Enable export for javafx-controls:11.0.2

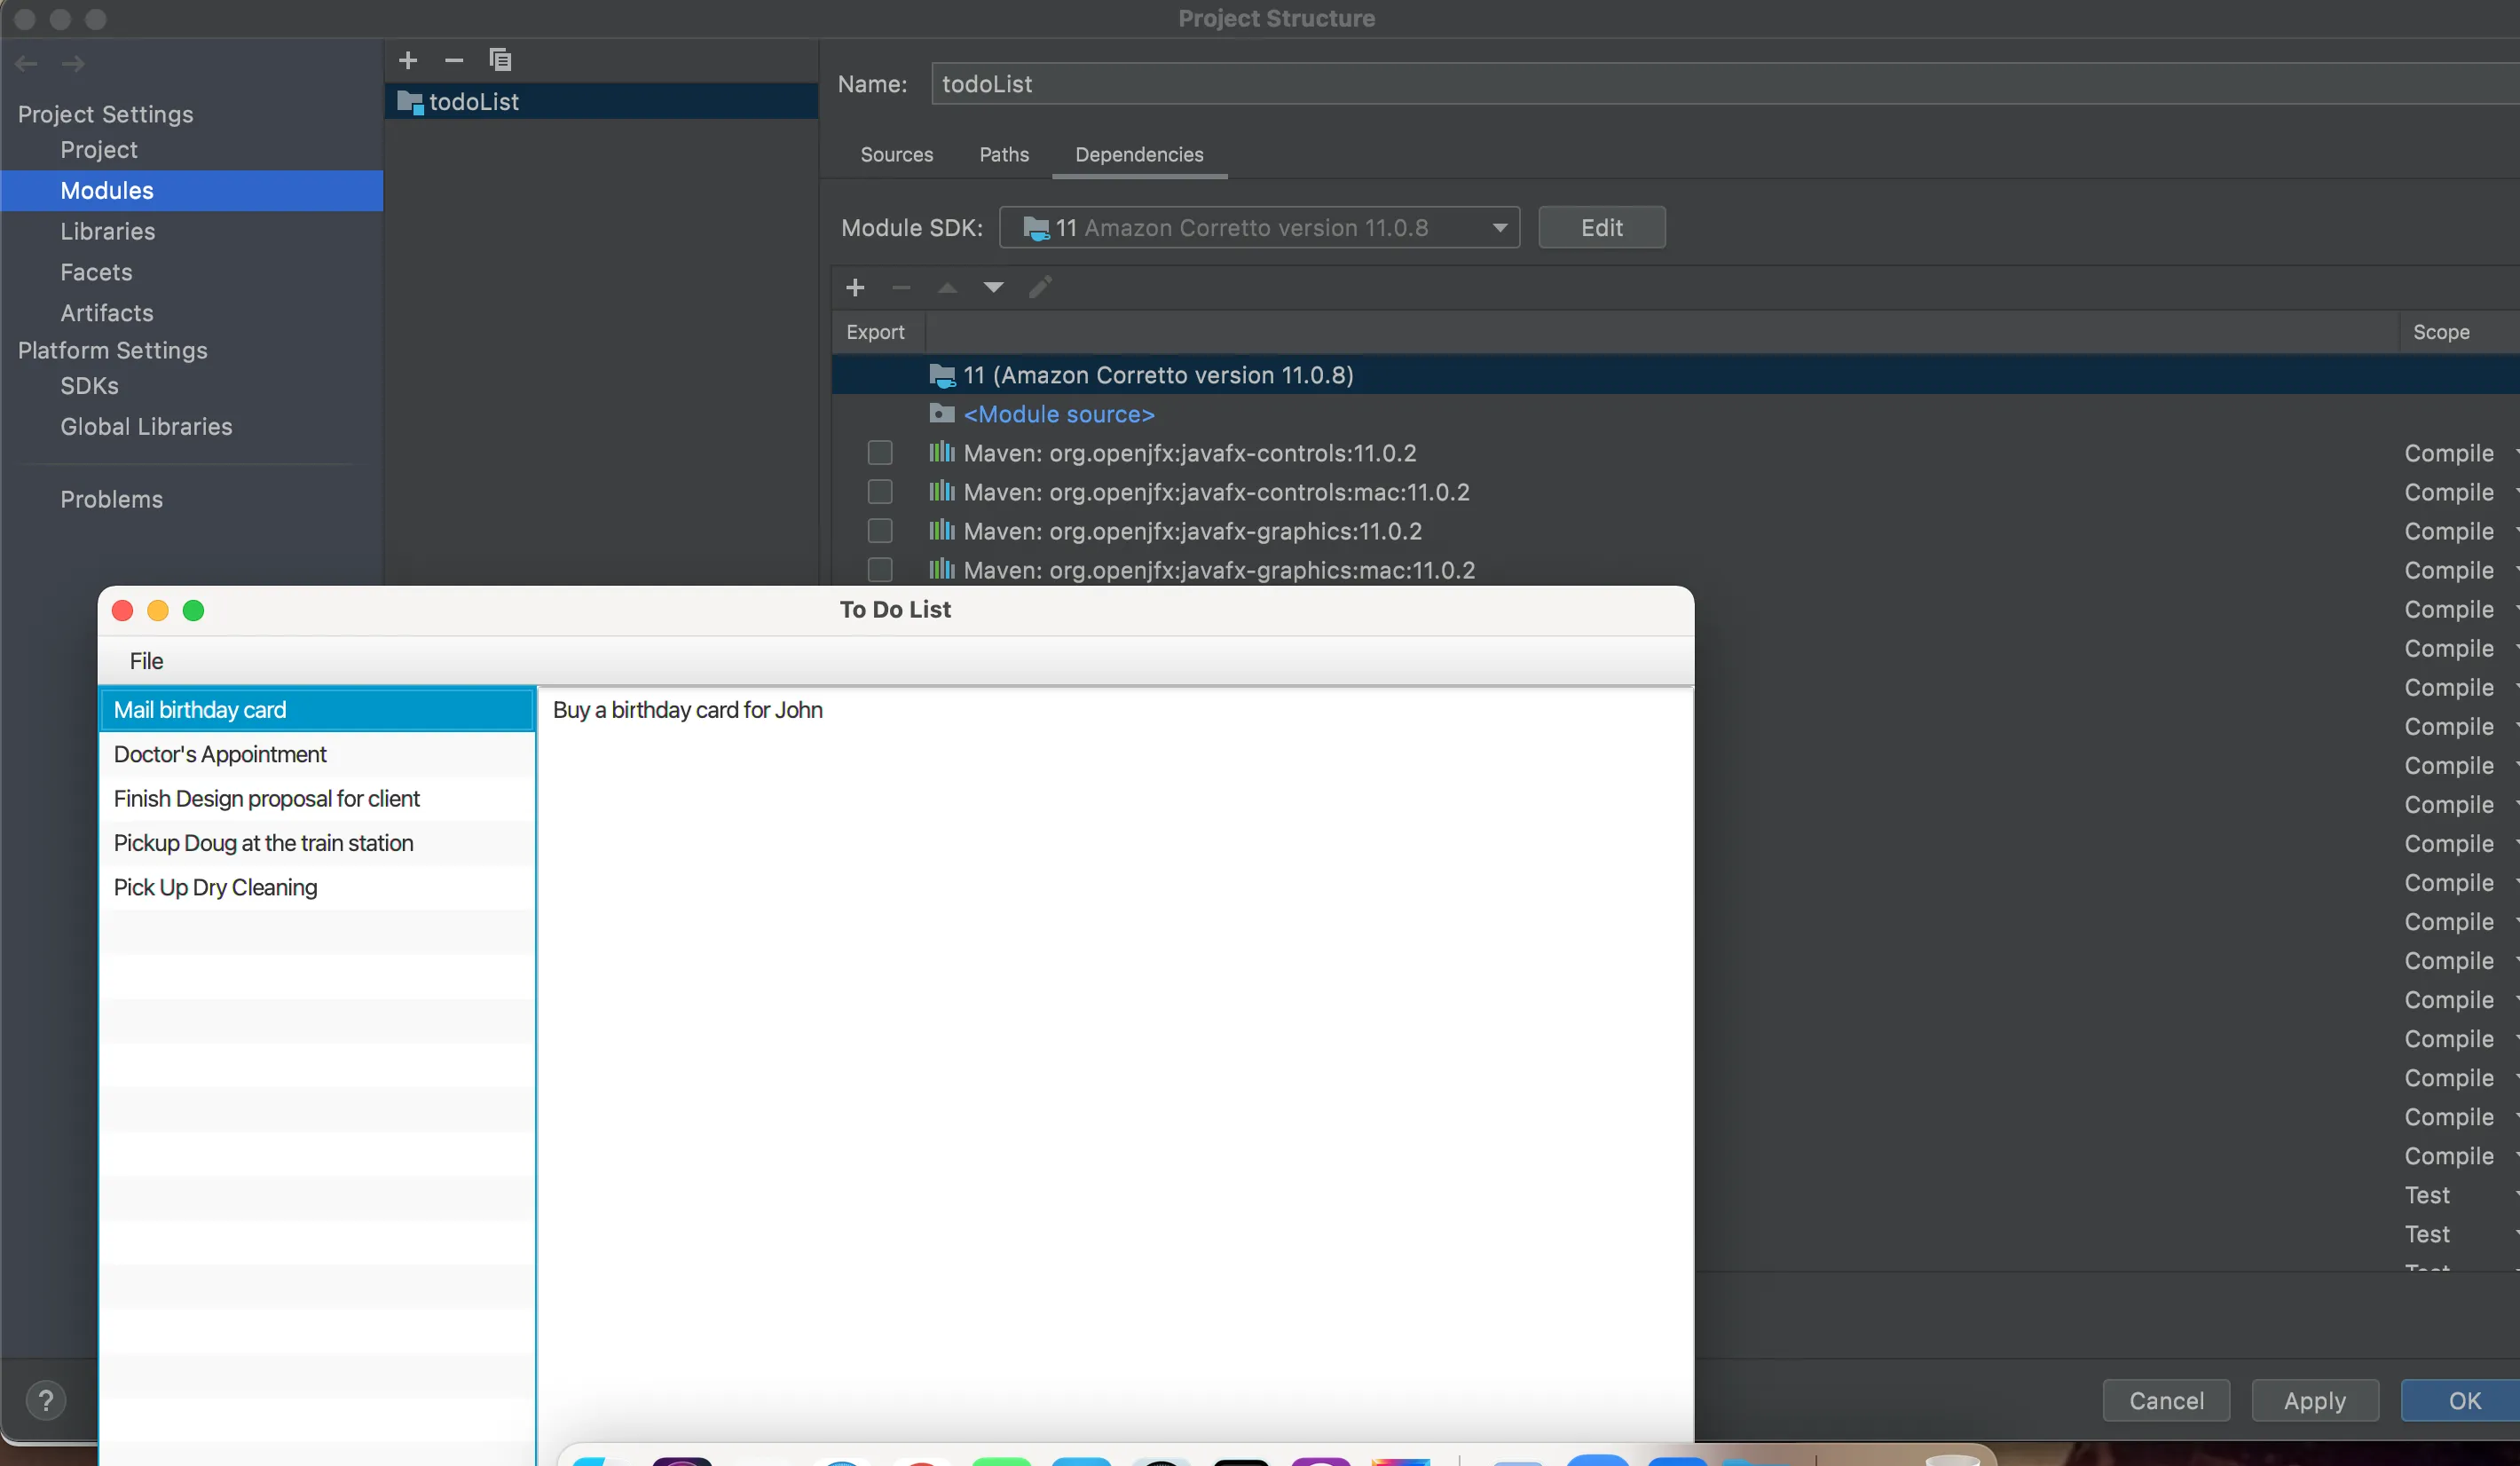pos(880,453)
